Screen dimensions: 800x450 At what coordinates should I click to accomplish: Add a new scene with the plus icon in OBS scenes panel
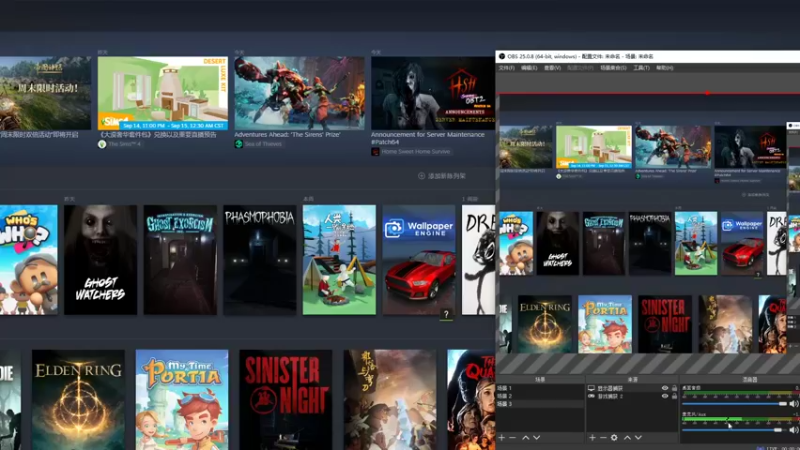[x=502, y=437]
